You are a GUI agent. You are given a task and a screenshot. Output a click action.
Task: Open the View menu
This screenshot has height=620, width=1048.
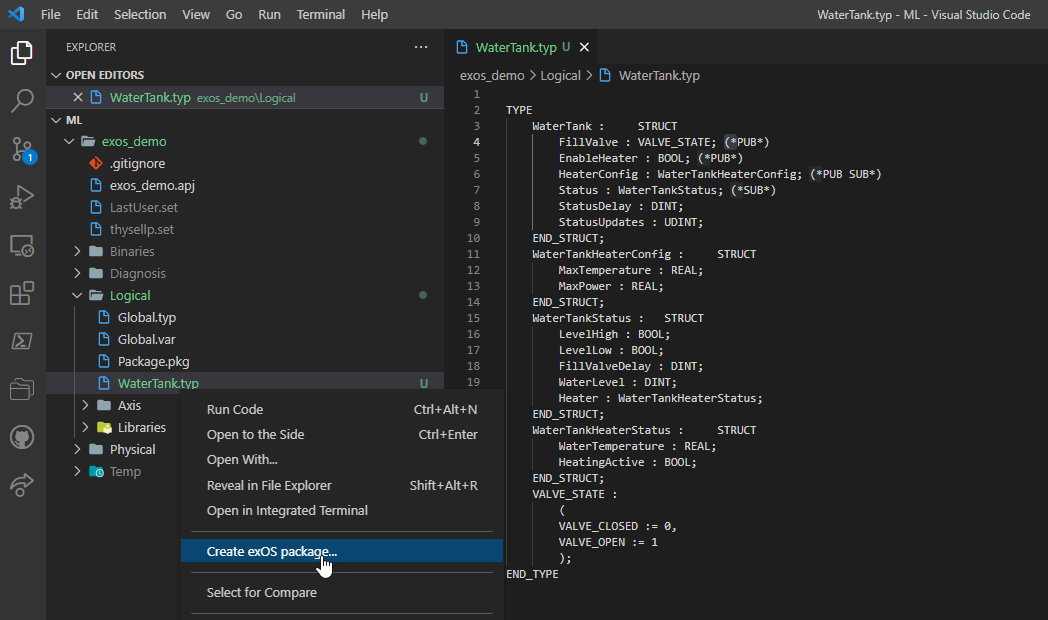[x=196, y=14]
